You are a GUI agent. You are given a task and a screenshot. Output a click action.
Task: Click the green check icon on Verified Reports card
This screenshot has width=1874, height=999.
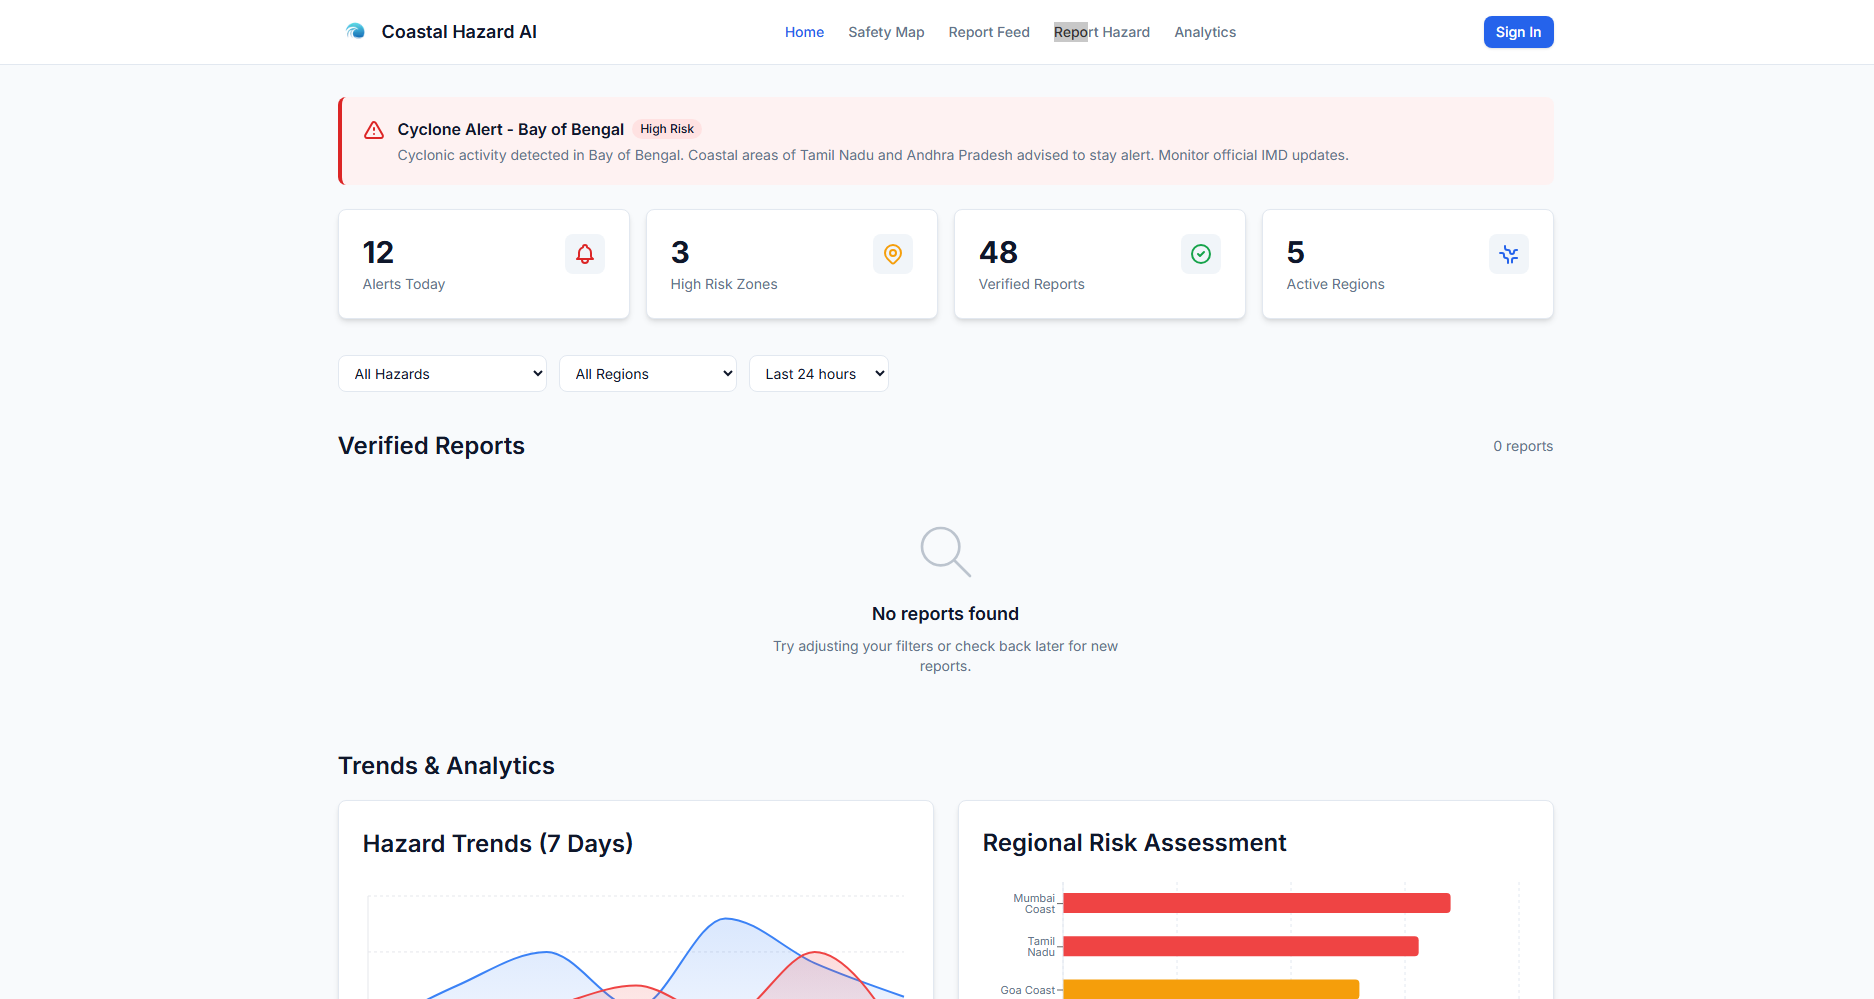tap(1201, 253)
